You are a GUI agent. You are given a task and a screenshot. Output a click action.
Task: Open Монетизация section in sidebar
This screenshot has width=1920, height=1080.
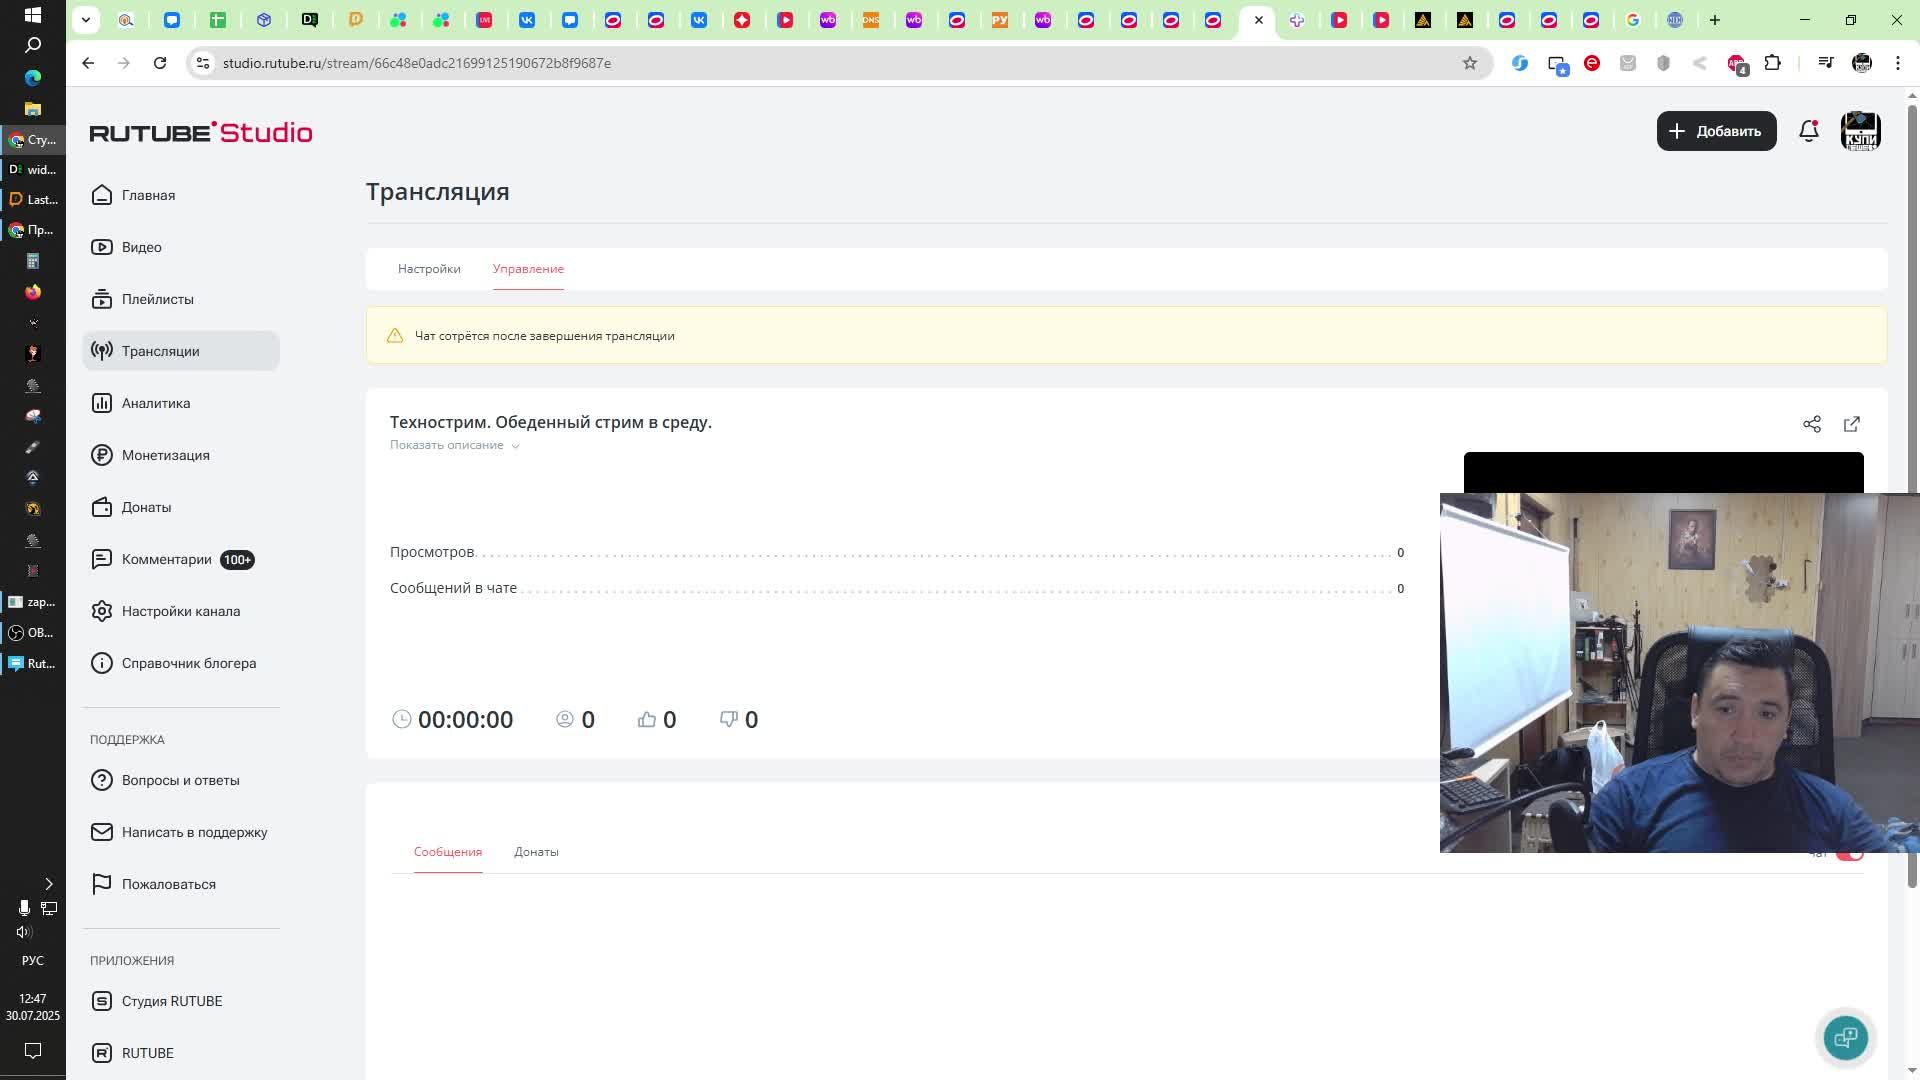tap(165, 455)
